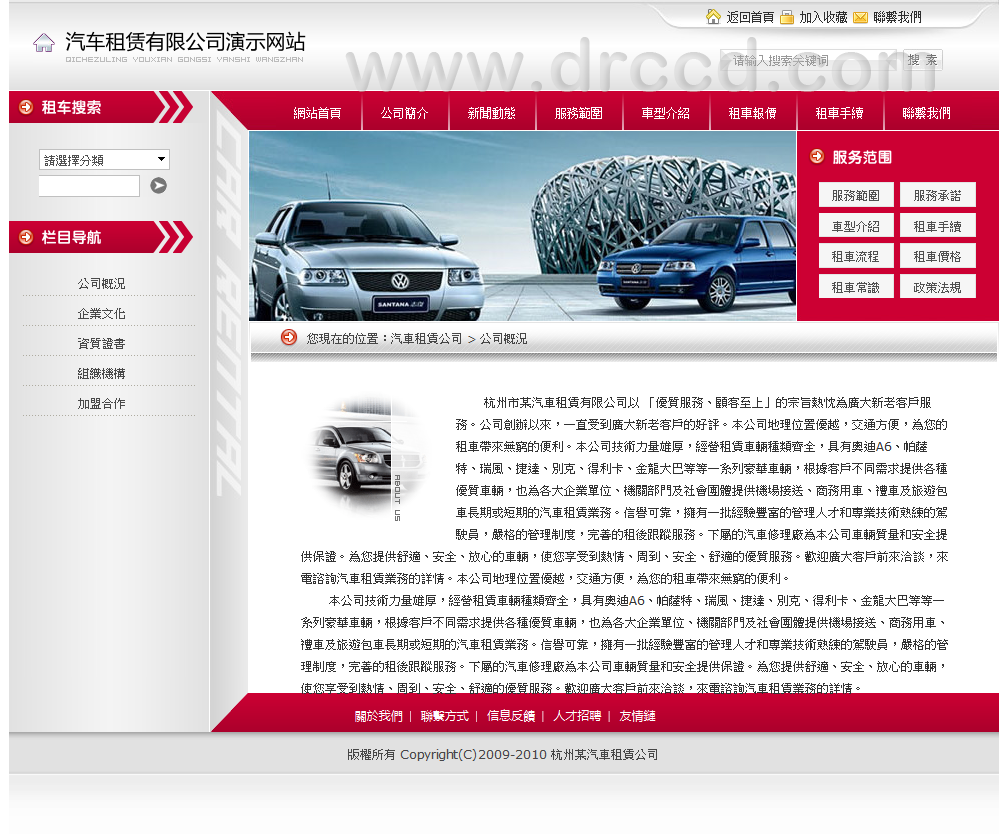Viewport: 1007px width, 835px height.
Task: Click the 租車手續 button in service panel
Action: [938, 226]
